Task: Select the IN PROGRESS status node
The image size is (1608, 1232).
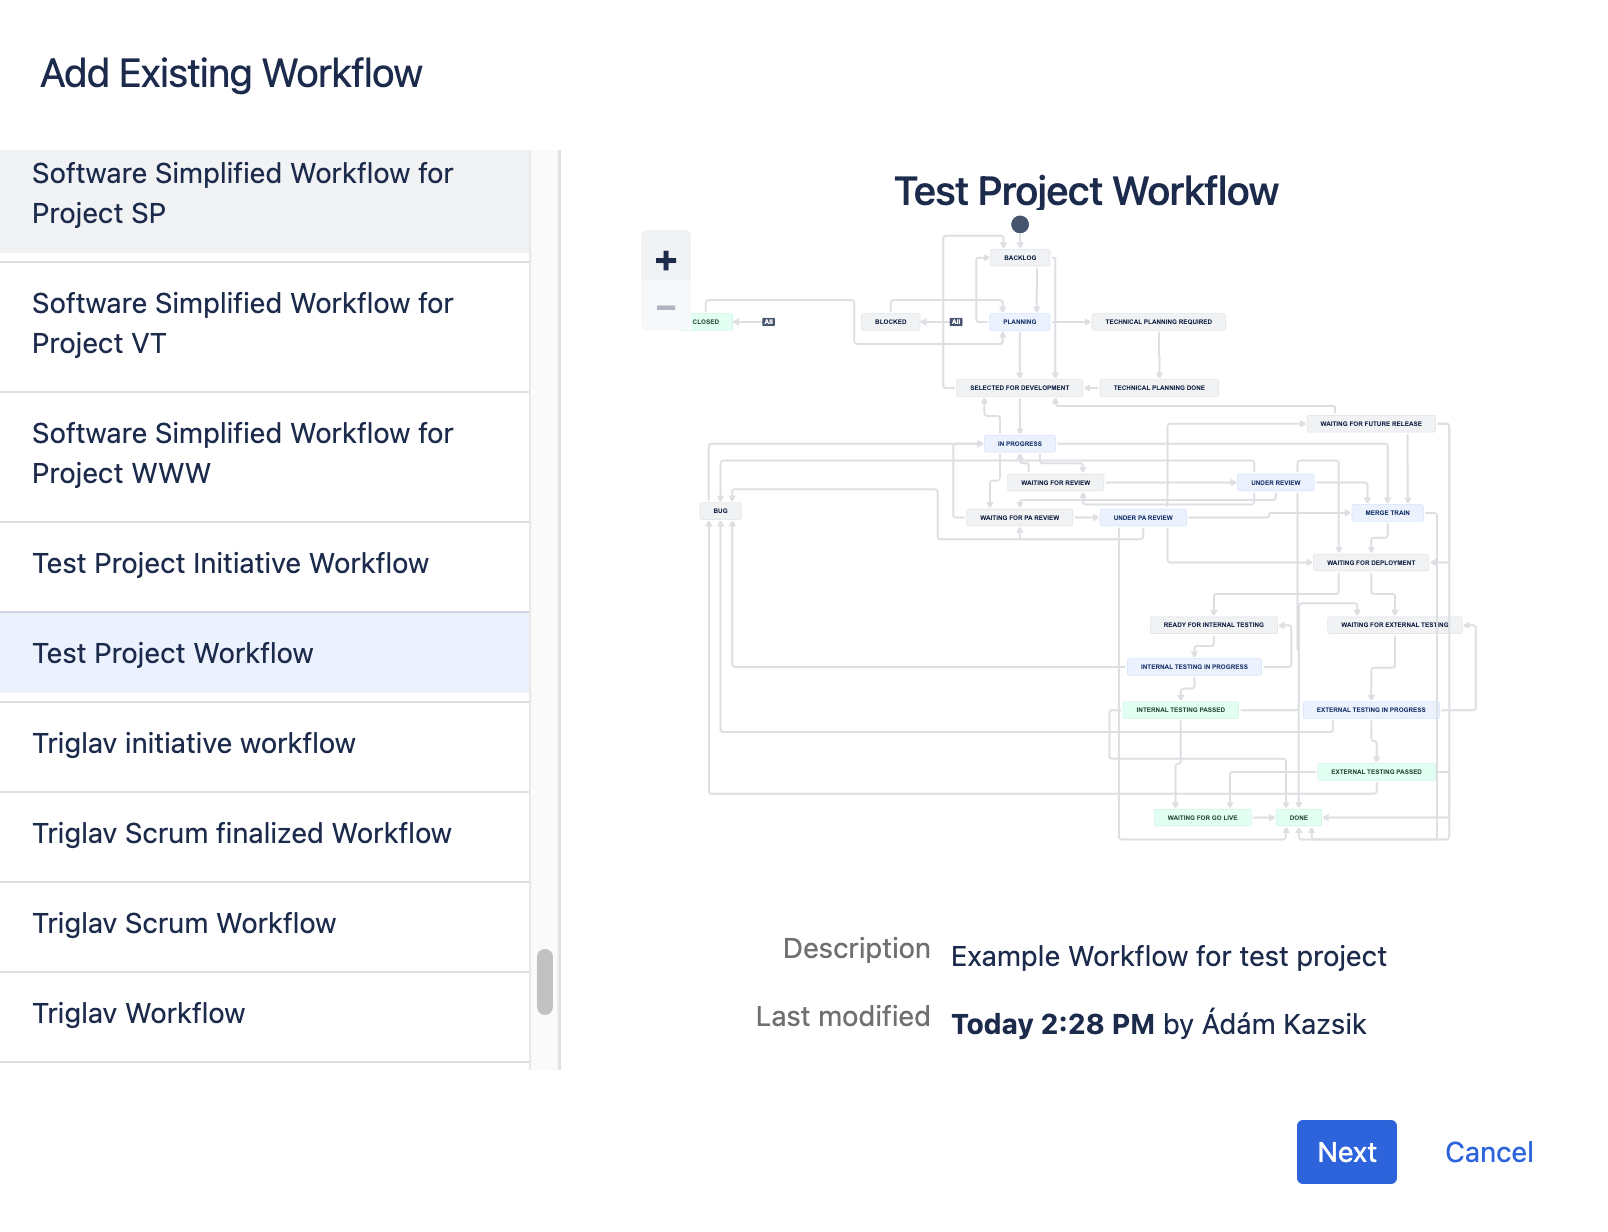Action: [1019, 443]
